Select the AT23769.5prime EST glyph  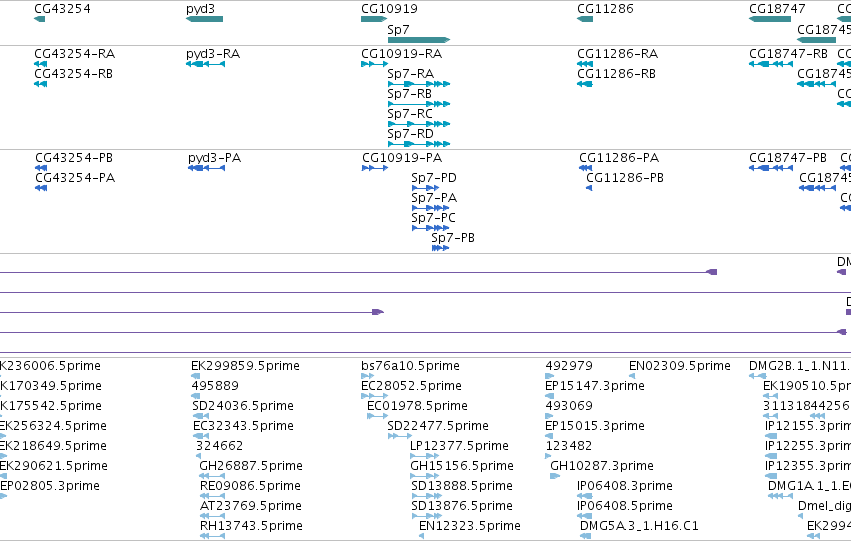(212, 517)
